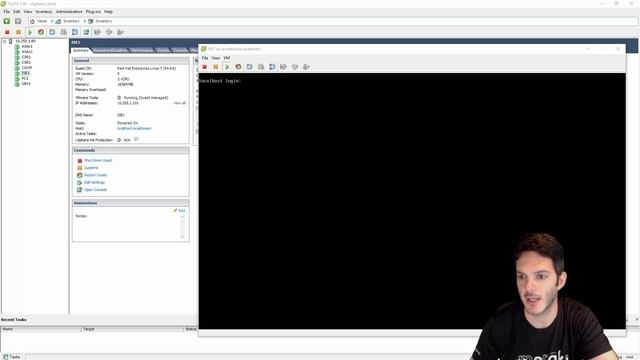Select CSR1 VM in inventory tree
Viewport: 640px width, 360px height.
pyautogui.click(x=26, y=57)
